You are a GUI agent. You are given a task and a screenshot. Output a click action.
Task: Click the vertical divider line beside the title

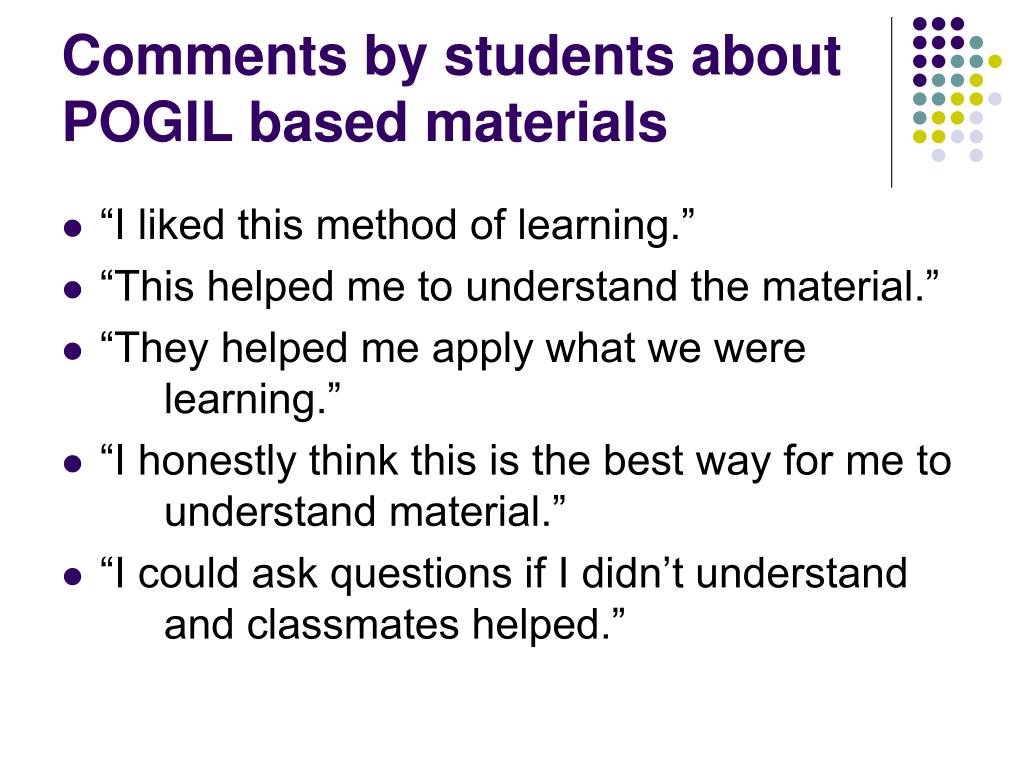pyautogui.click(x=891, y=103)
